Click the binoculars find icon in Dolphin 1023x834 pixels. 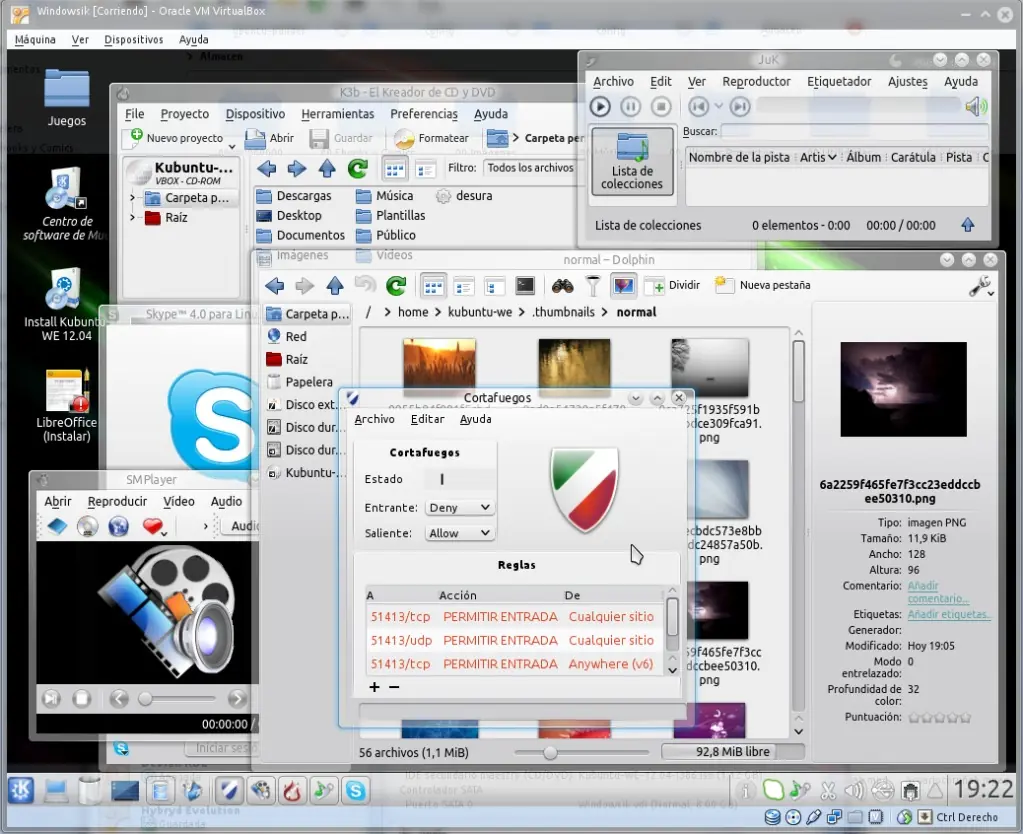coord(562,286)
